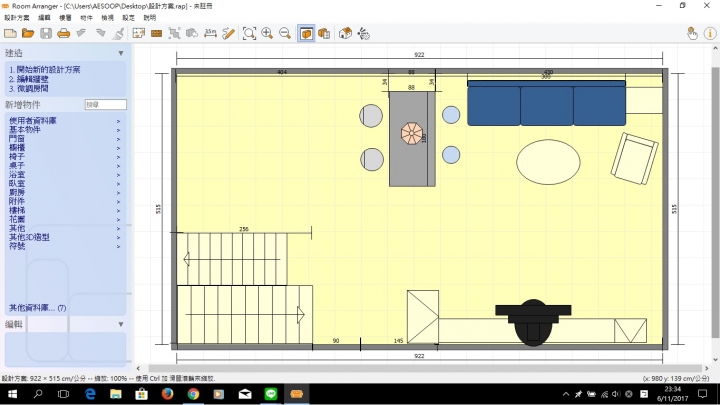Redo the action using toolbar arrow
Image resolution: width=720 pixels, height=405 pixels.
click(101, 34)
